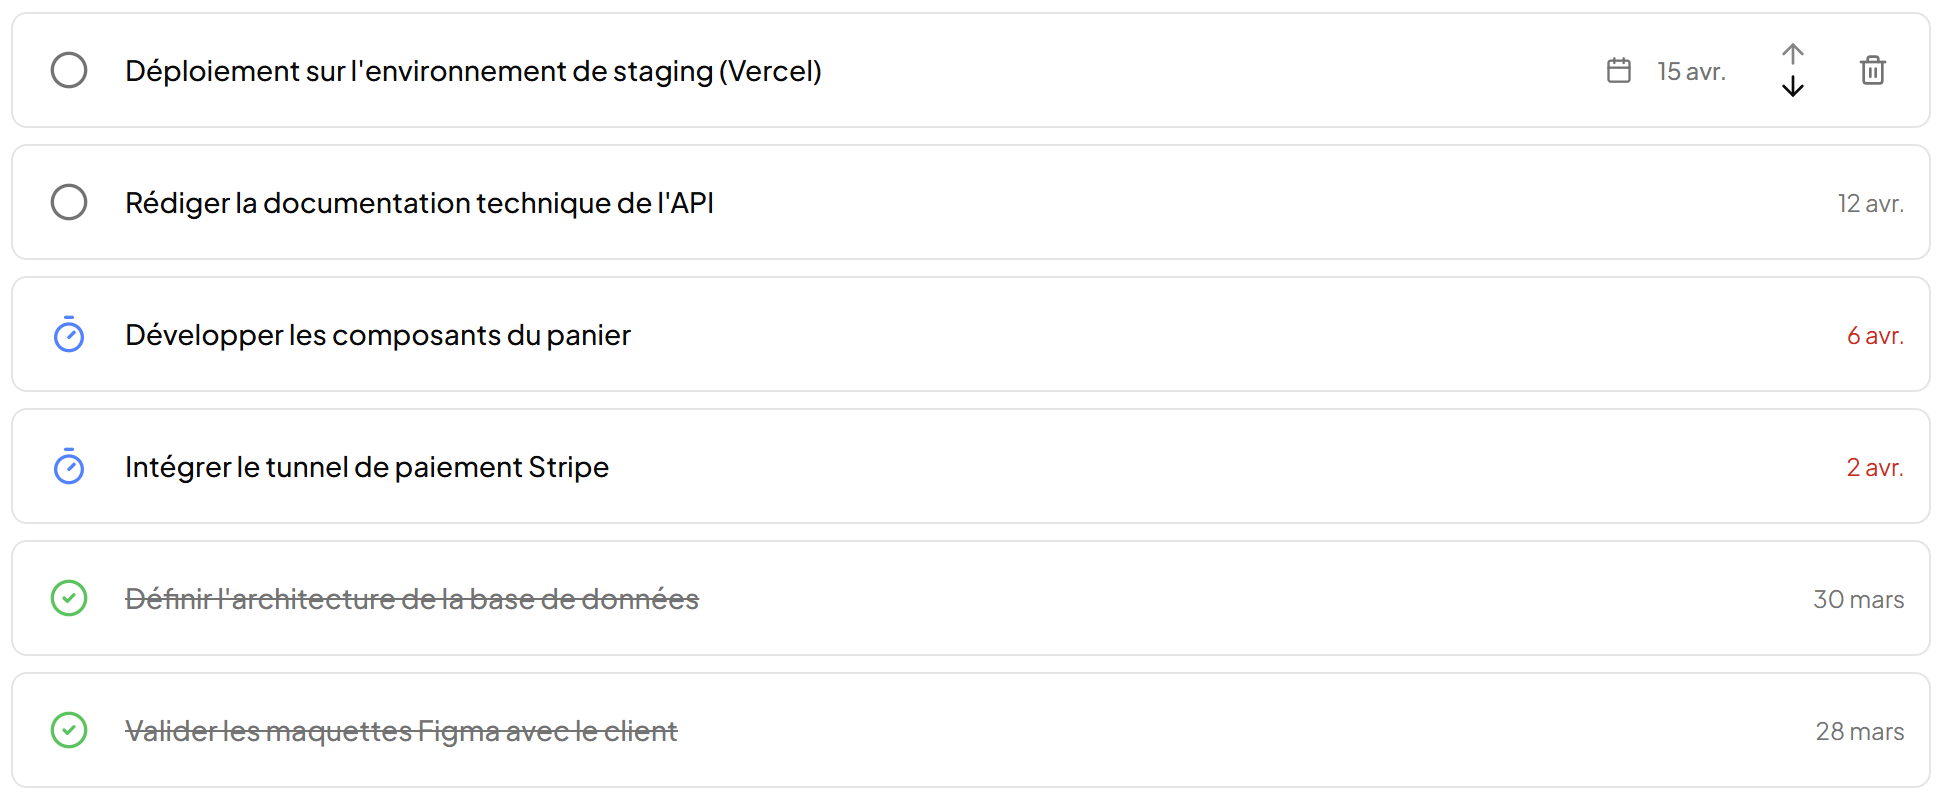This screenshot has height=795, width=1944.
Task: Click the 30 mars date label
Action: point(1858,599)
